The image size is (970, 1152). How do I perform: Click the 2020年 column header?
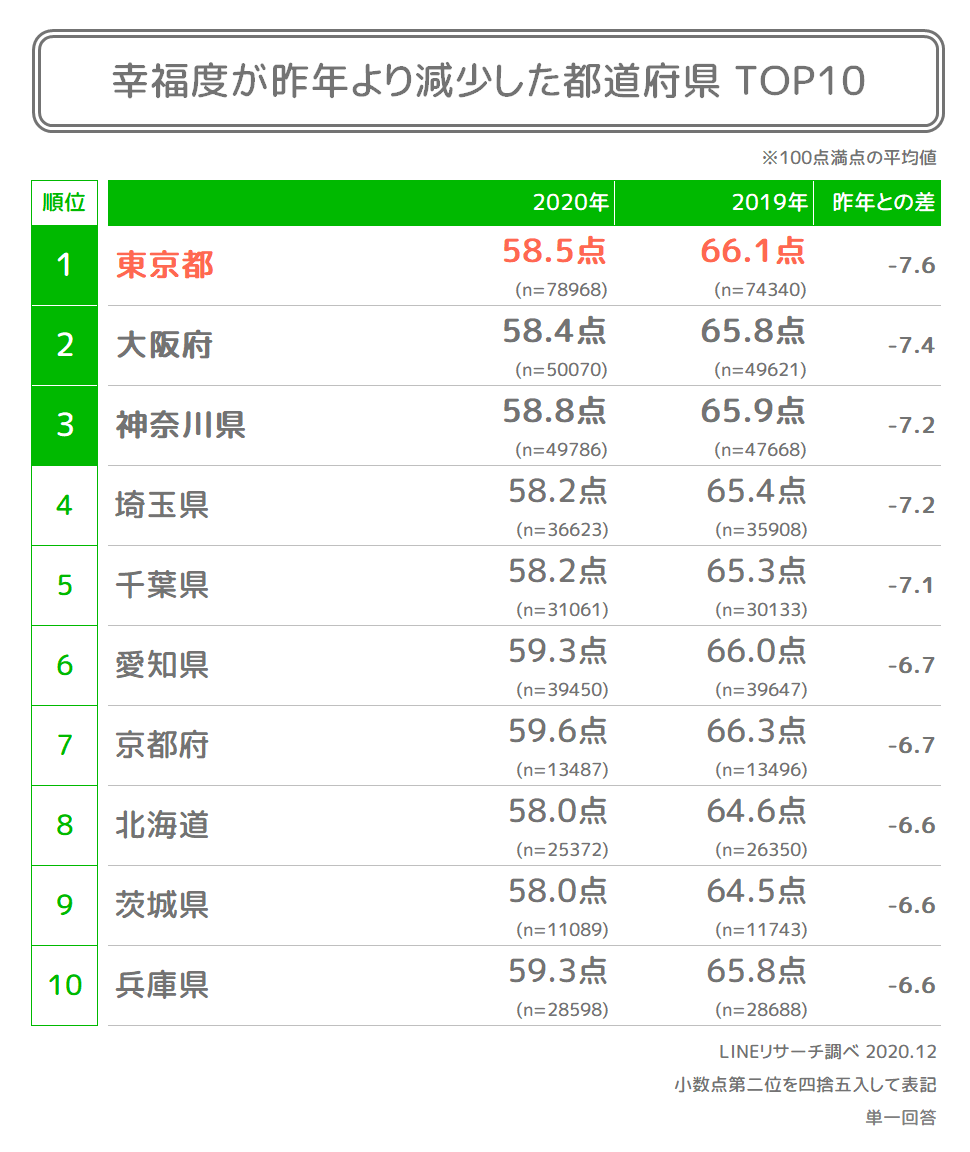[571, 202]
